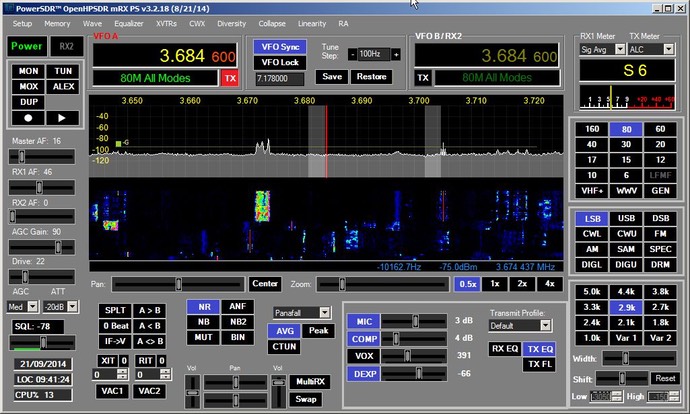The image size is (690, 414).
Task: Select CWL mode
Action: click(592, 234)
